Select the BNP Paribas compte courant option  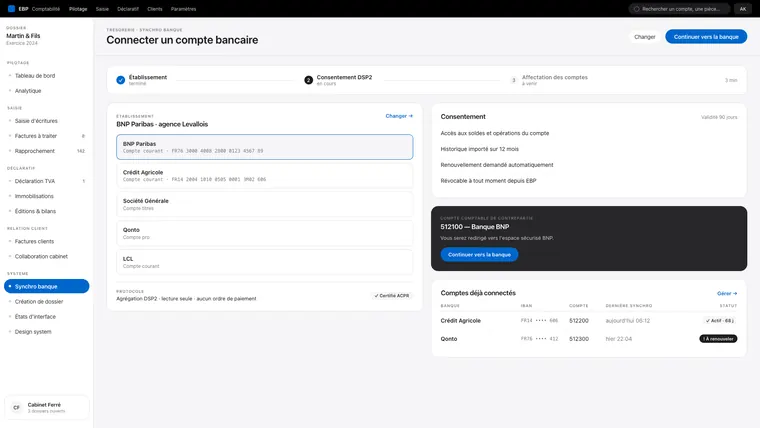pos(265,147)
